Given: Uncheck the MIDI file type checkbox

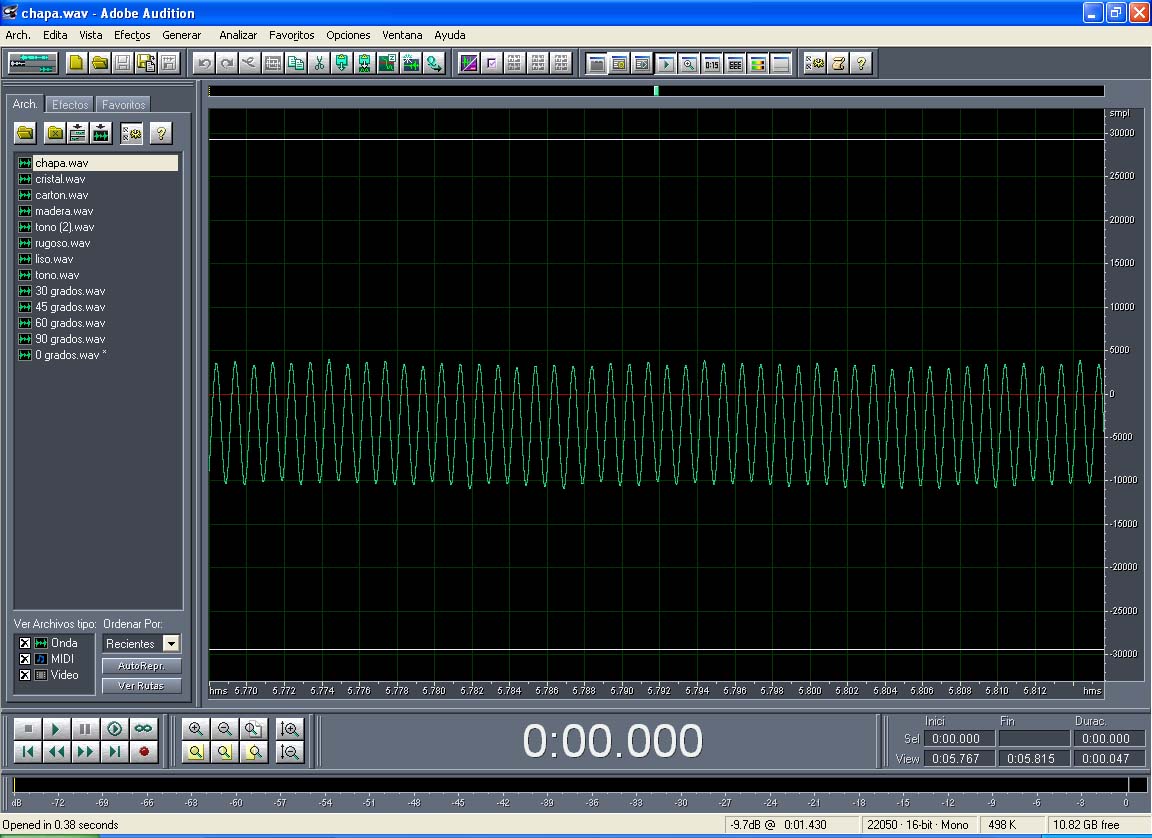Looking at the screenshot, I should pos(25,659).
